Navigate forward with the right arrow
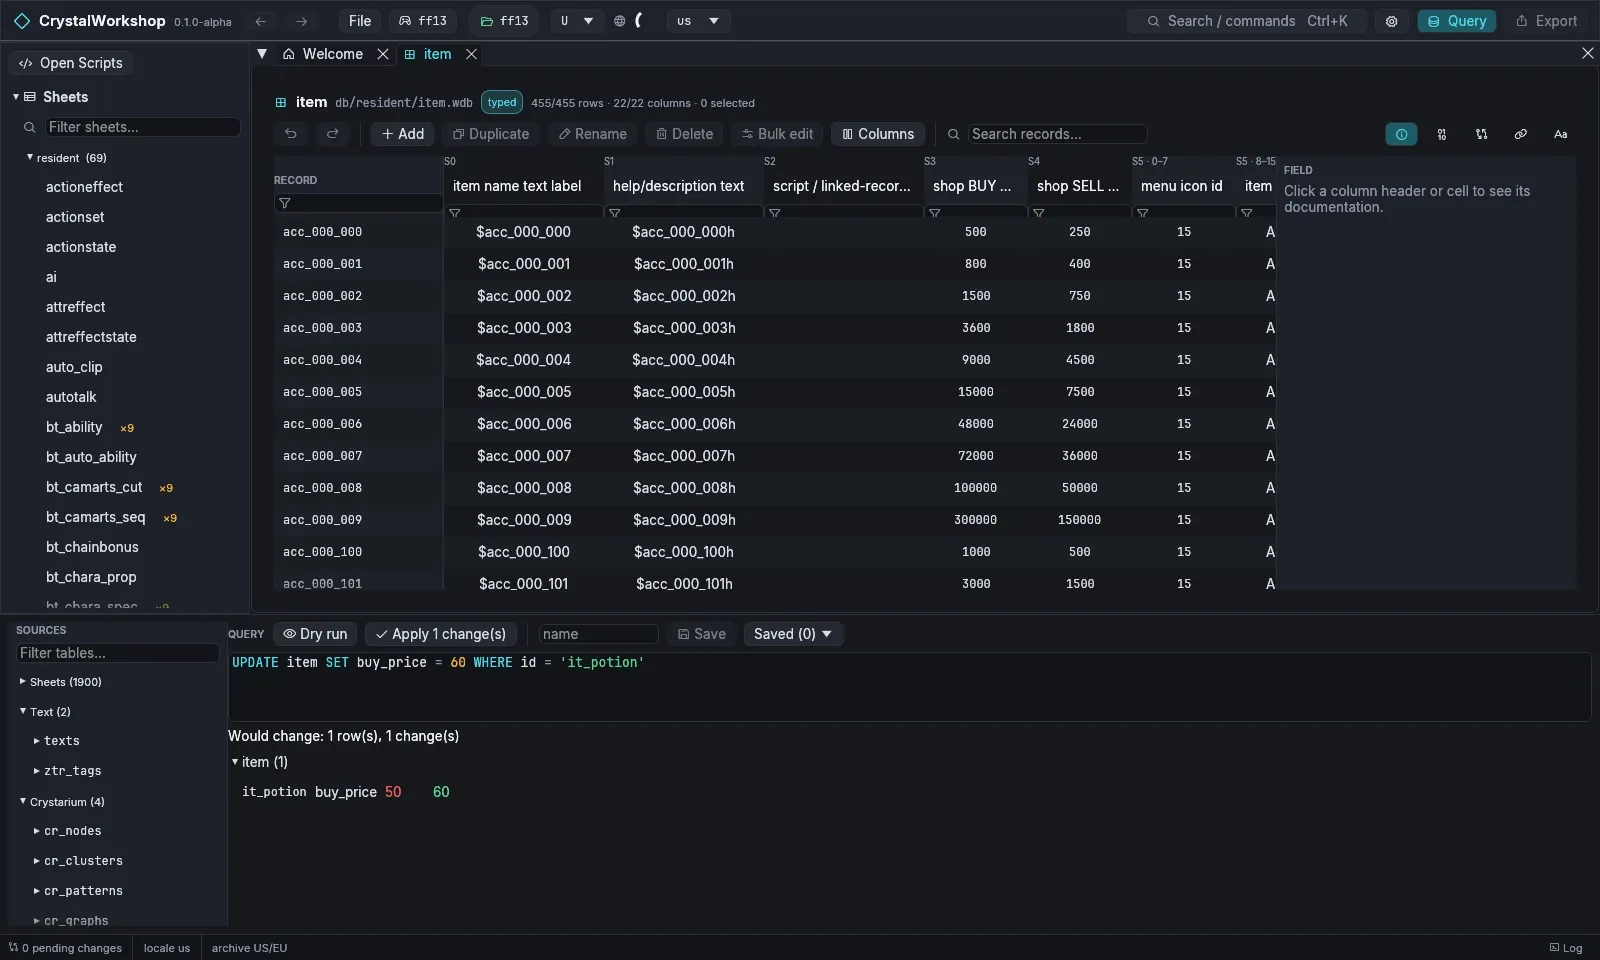This screenshot has height=960, width=1600. 301,21
